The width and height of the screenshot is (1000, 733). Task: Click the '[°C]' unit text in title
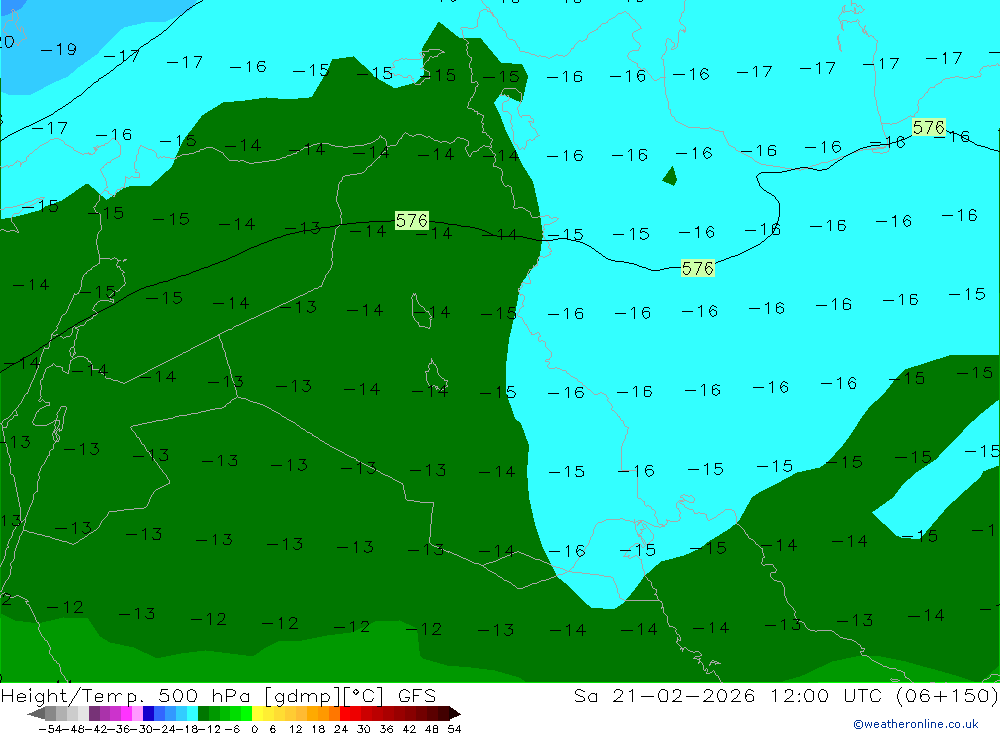[x=364, y=695]
